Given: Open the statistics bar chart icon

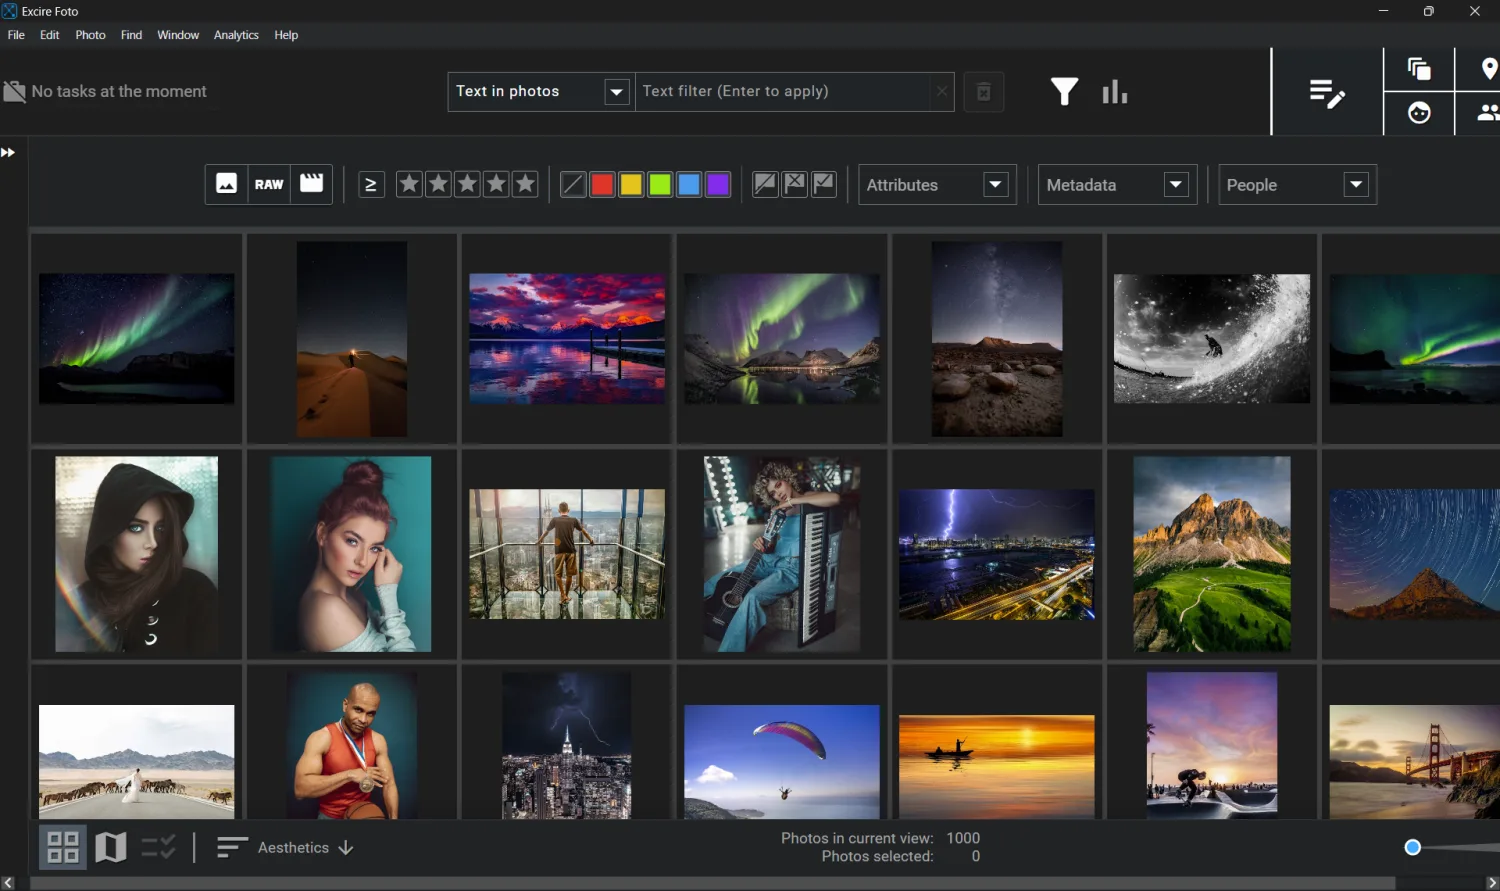Looking at the screenshot, I should (x=1115, y=92).
